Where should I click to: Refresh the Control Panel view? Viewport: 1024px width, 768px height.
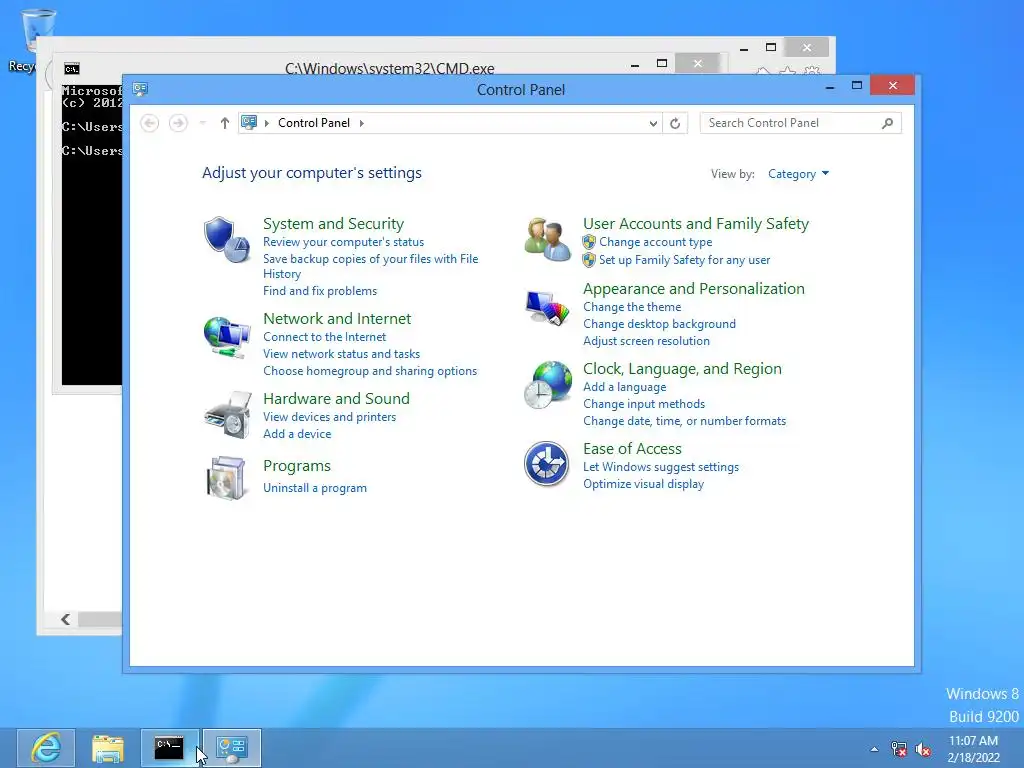click(675, 123)
